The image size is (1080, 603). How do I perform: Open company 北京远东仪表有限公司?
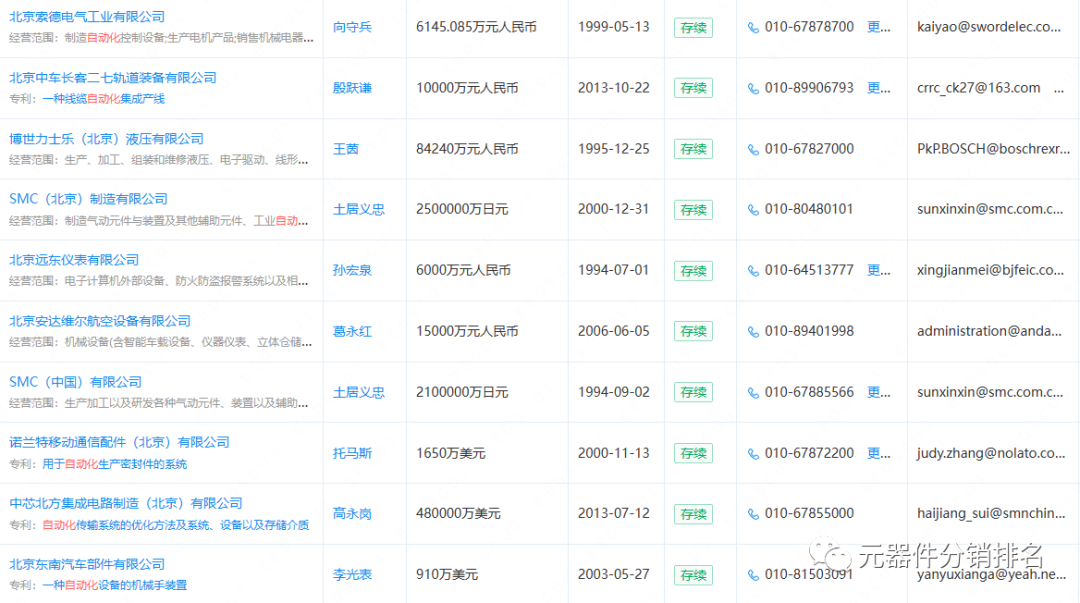(x=74, y=260)
